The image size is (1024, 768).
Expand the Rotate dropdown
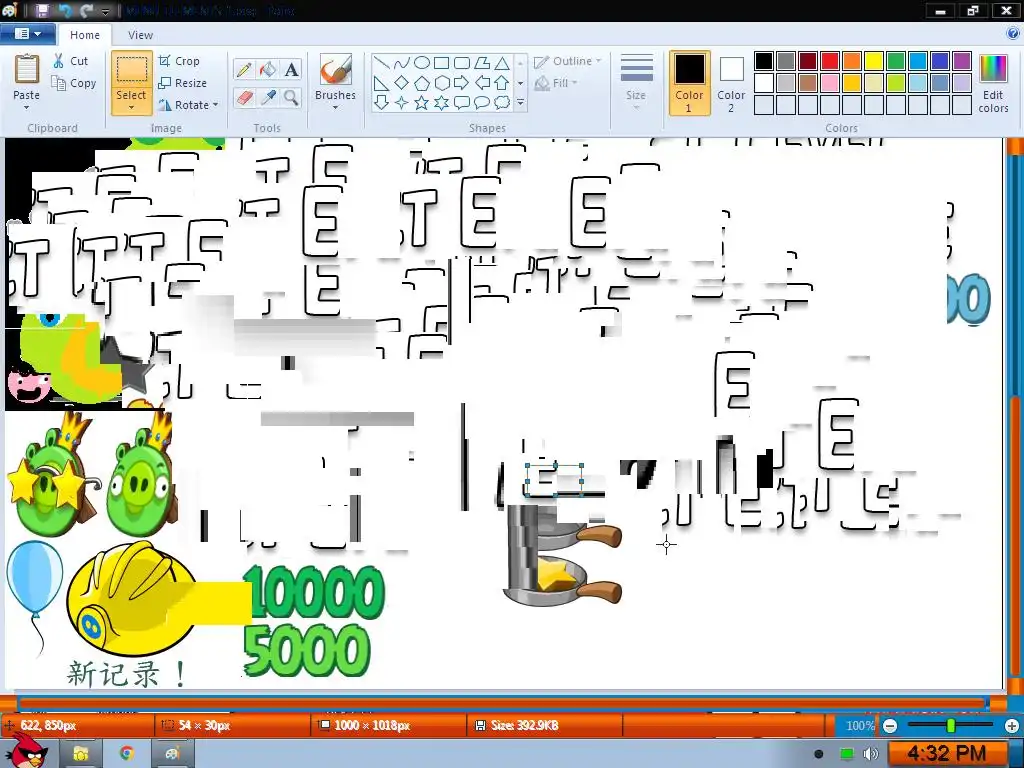216,104
